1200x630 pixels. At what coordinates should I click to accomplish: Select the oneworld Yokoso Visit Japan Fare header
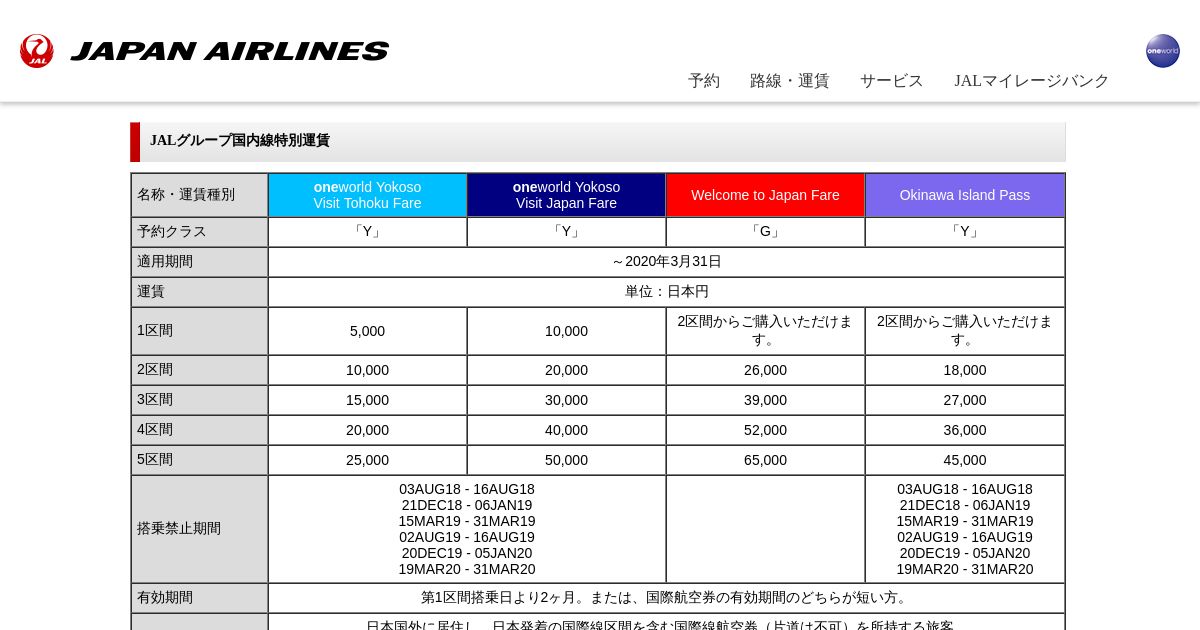click(x=566, y=195)
